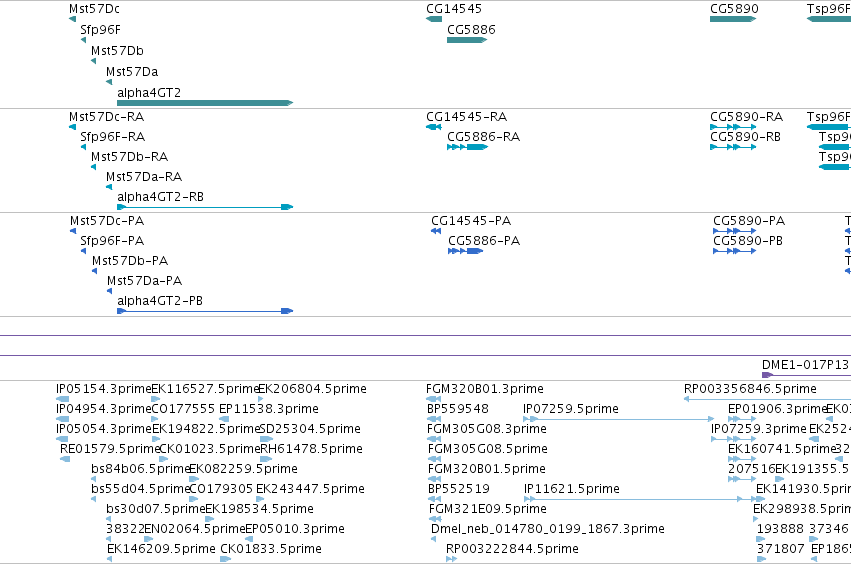Click the FGM320B01.3prime EST label
This screenshot has width=851, height=564.
coord(485,389)
